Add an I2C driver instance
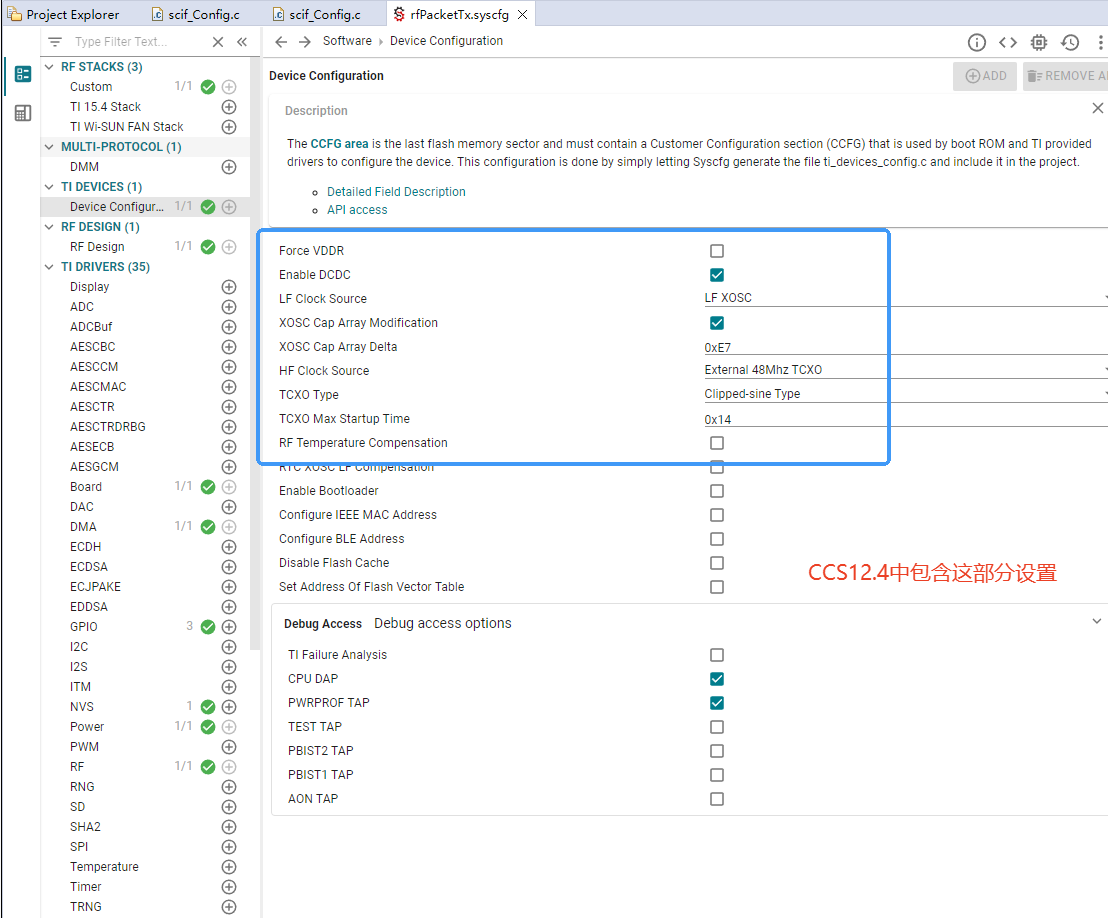Viewport: 1108px width, 918px height. 229,647
